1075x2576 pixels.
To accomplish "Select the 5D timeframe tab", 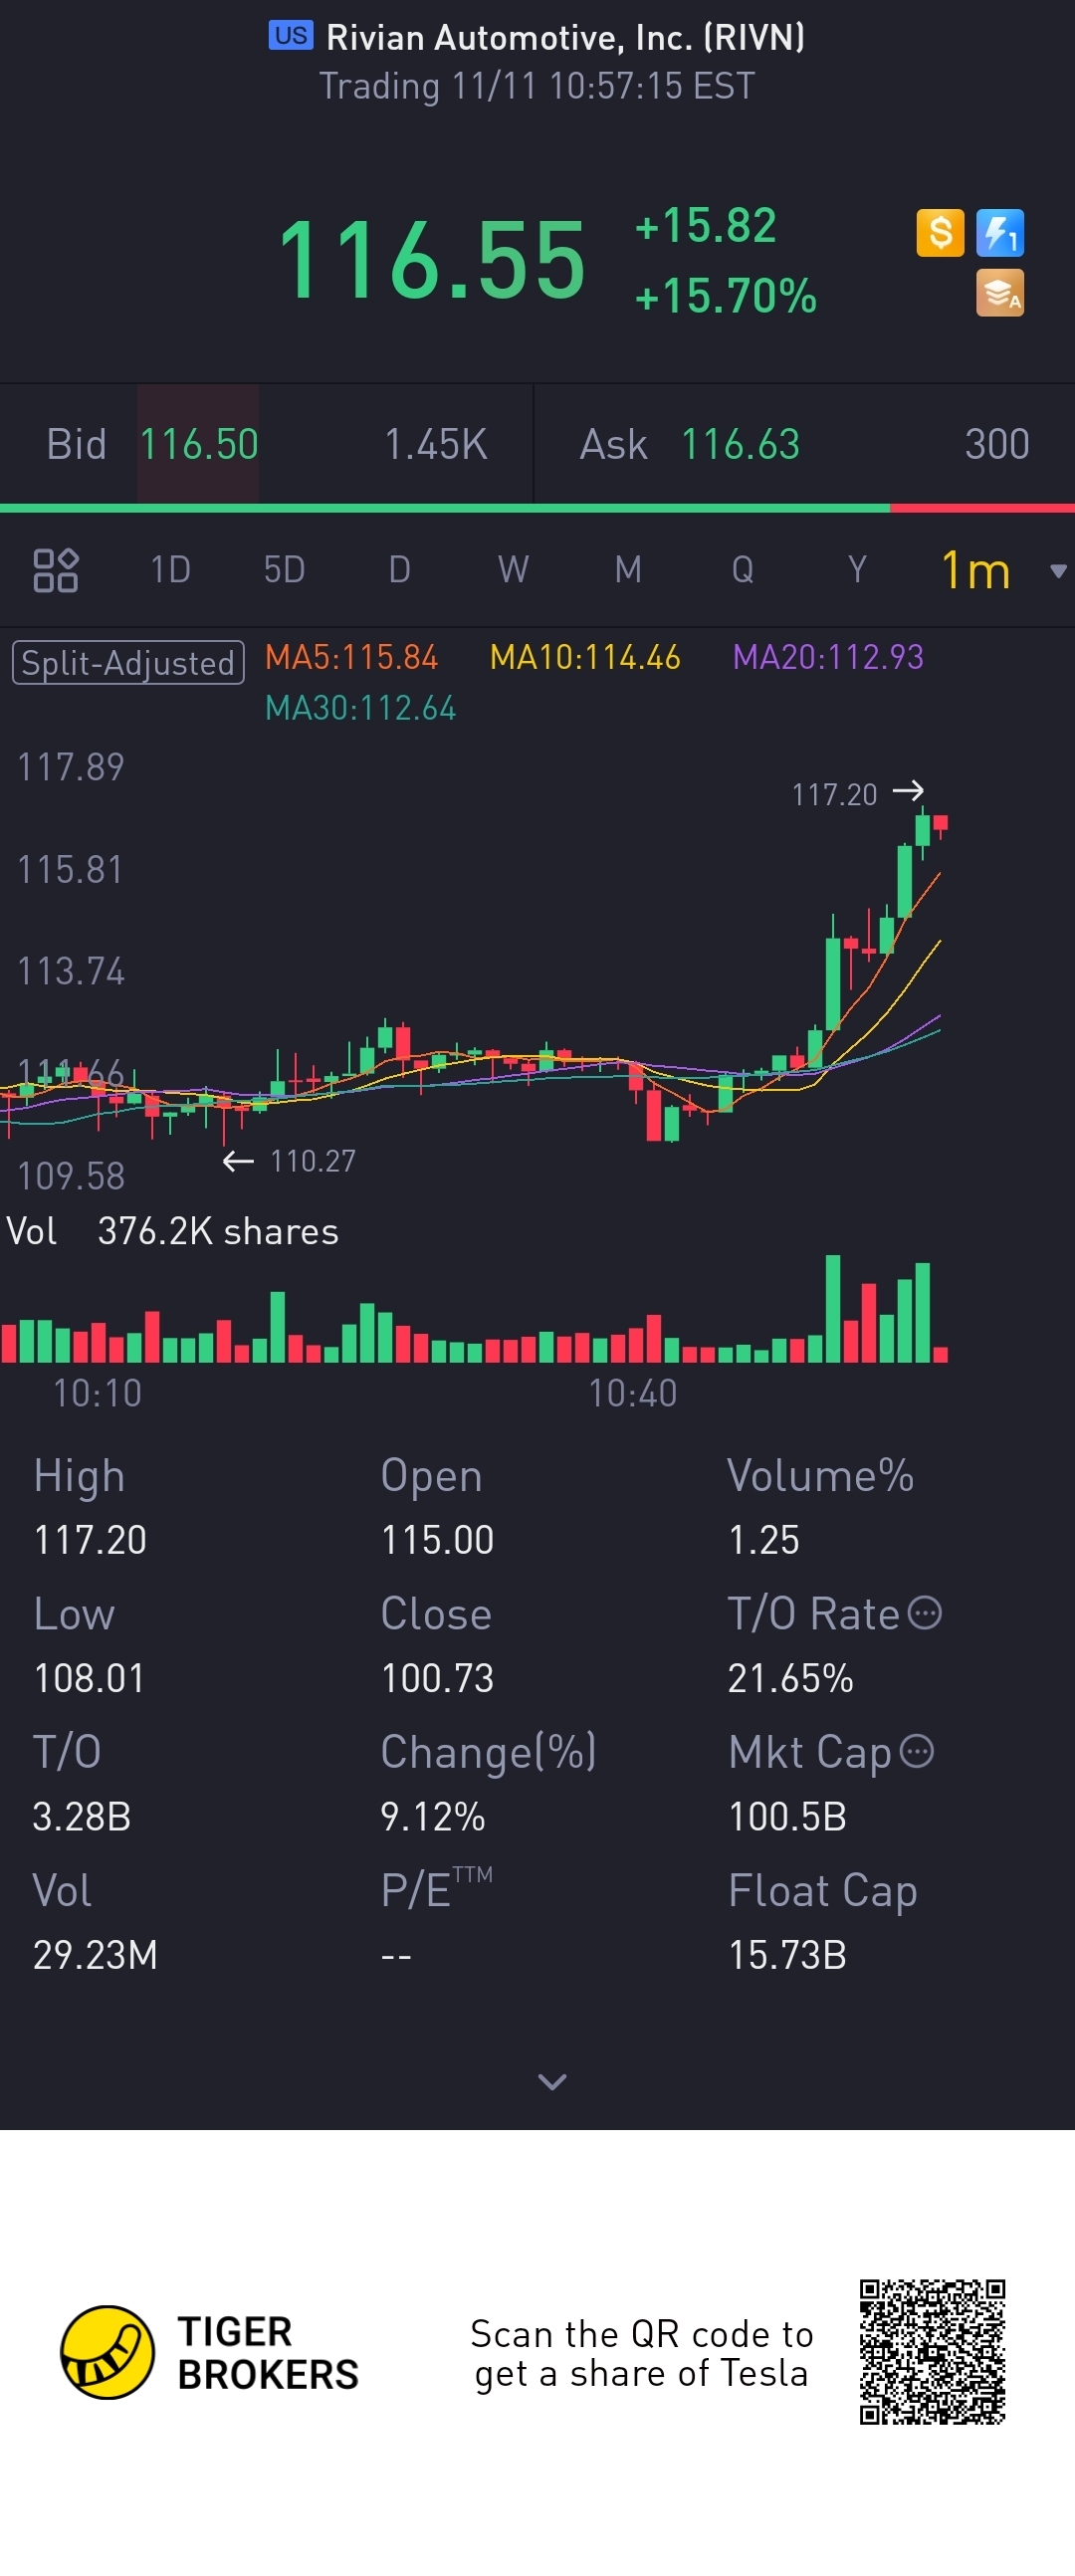I will point(284,570).
